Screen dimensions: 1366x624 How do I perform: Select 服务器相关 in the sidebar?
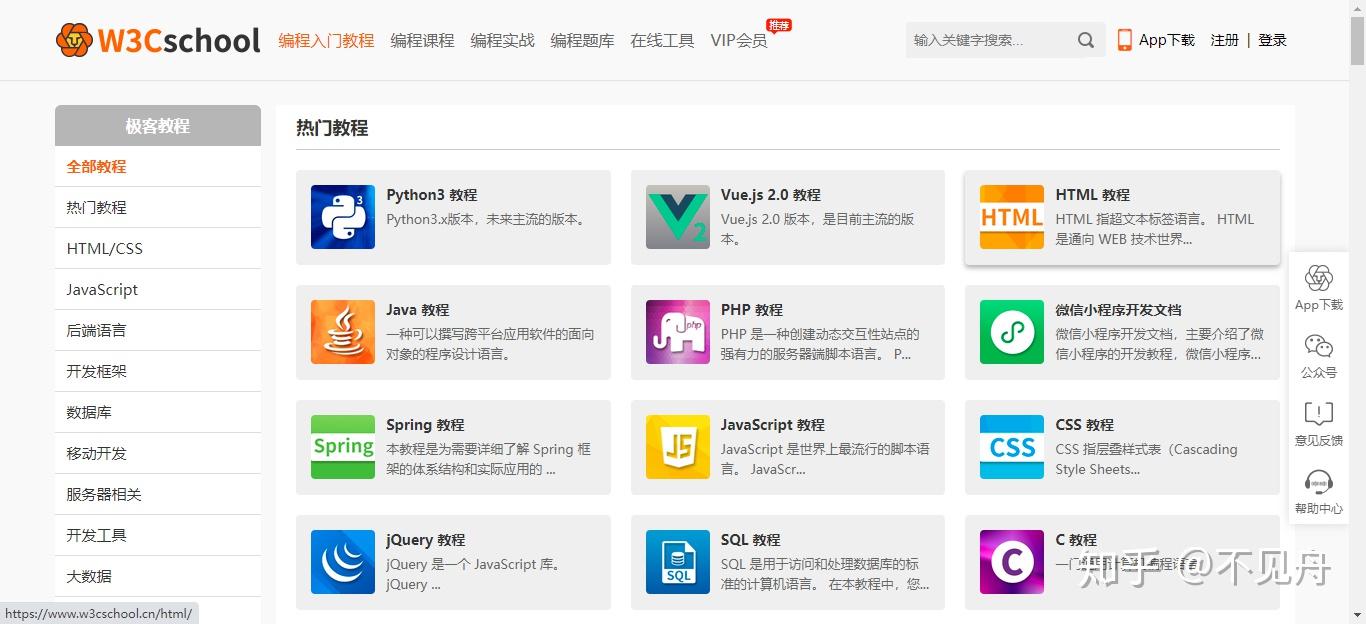(158, 495)
